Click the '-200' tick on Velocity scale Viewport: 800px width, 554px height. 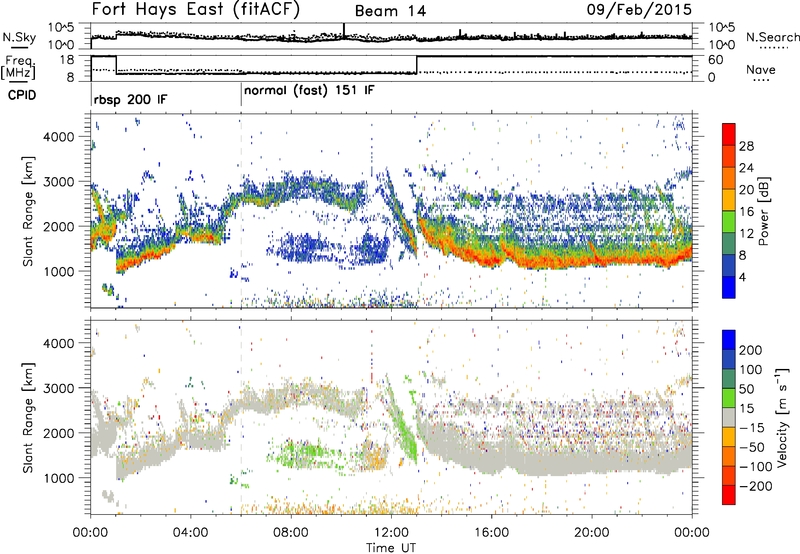pyautogui.click(x=755, y=486)
